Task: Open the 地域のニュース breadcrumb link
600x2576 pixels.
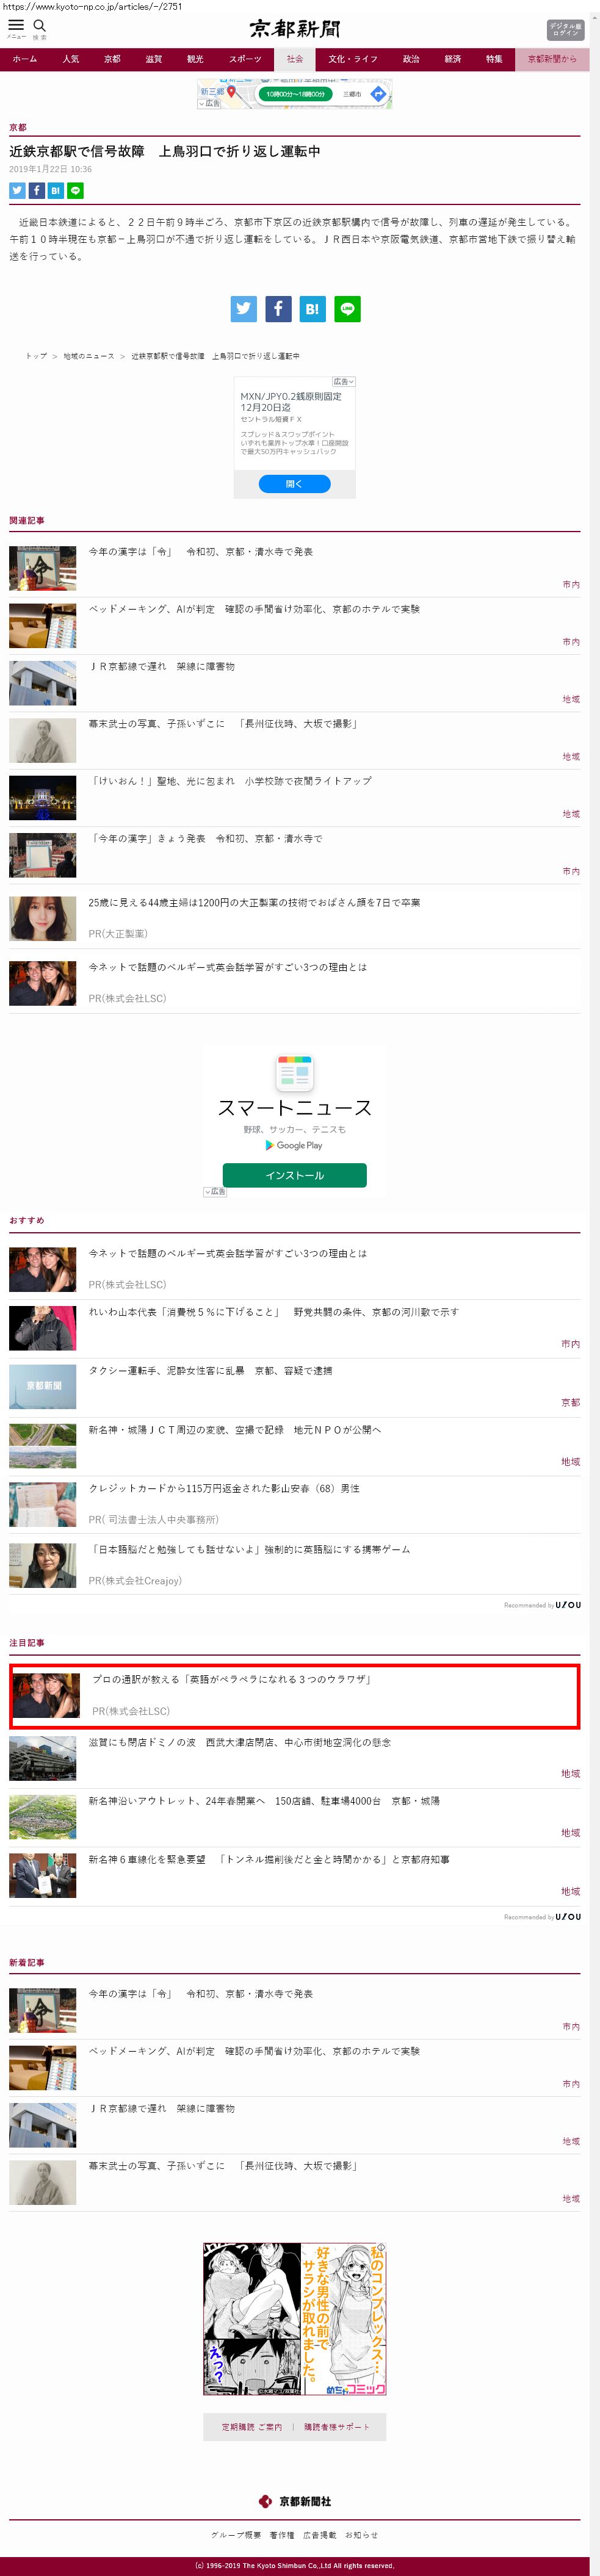Action: (x=88, y=356)
